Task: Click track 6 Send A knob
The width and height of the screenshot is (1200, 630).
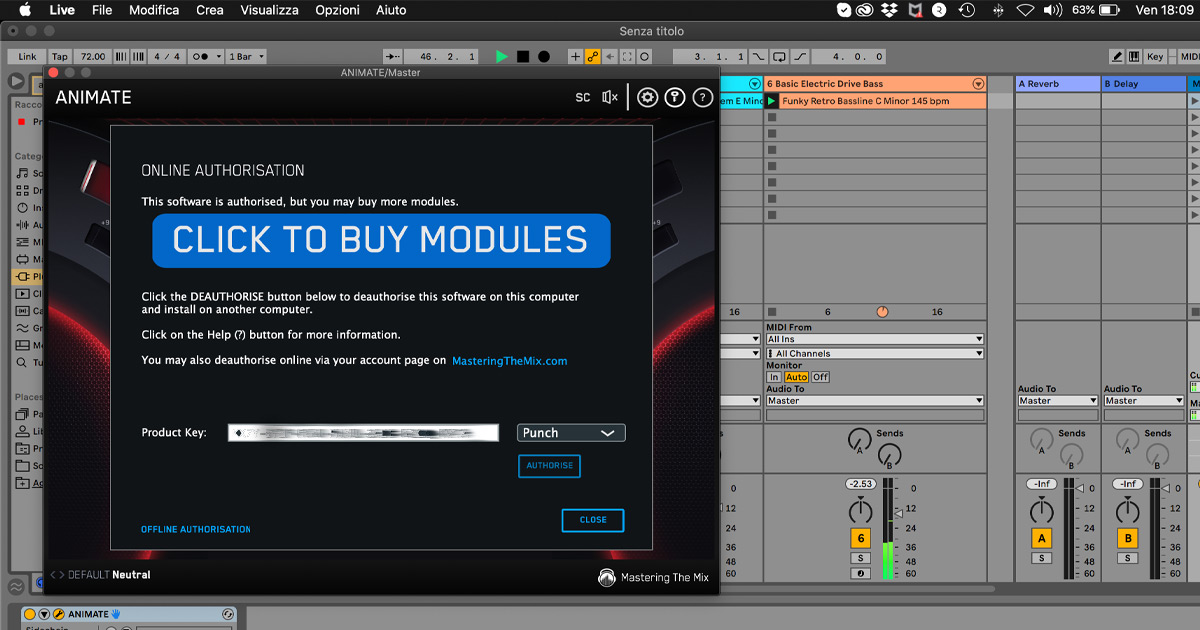Action: 860,439
